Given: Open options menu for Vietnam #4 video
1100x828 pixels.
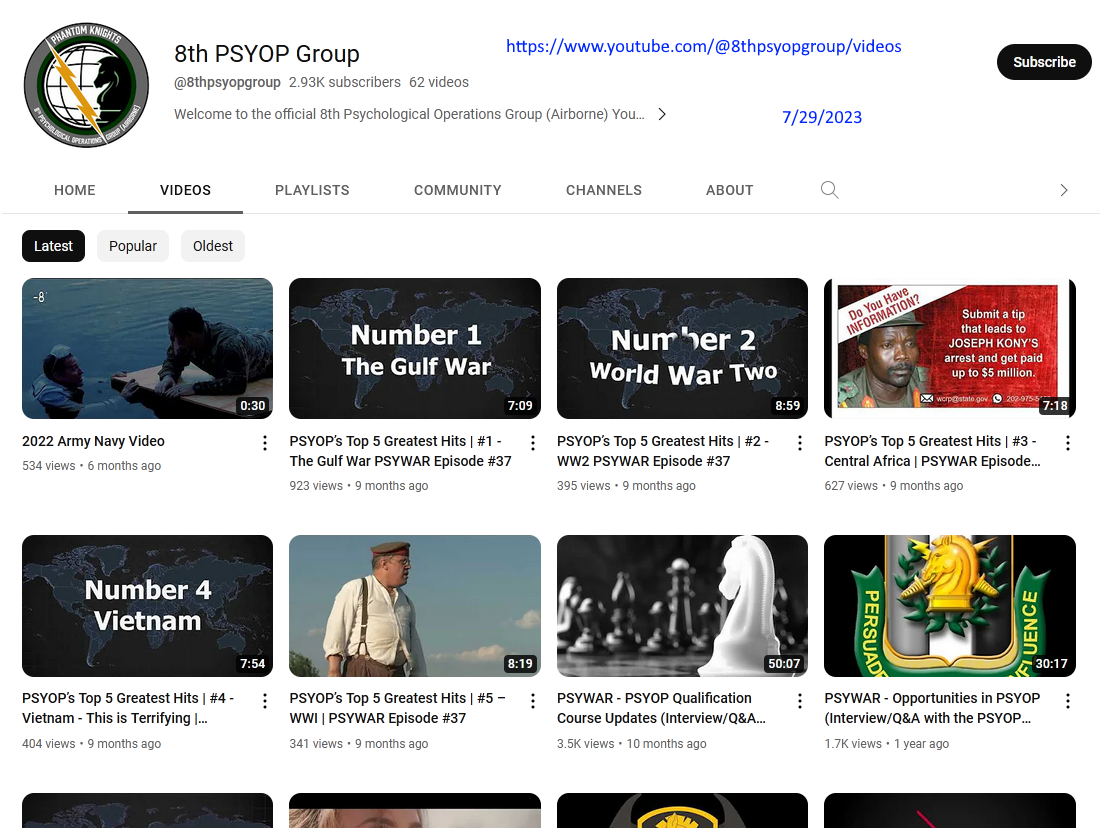Looking at the screenshot, I should (264, 700).
